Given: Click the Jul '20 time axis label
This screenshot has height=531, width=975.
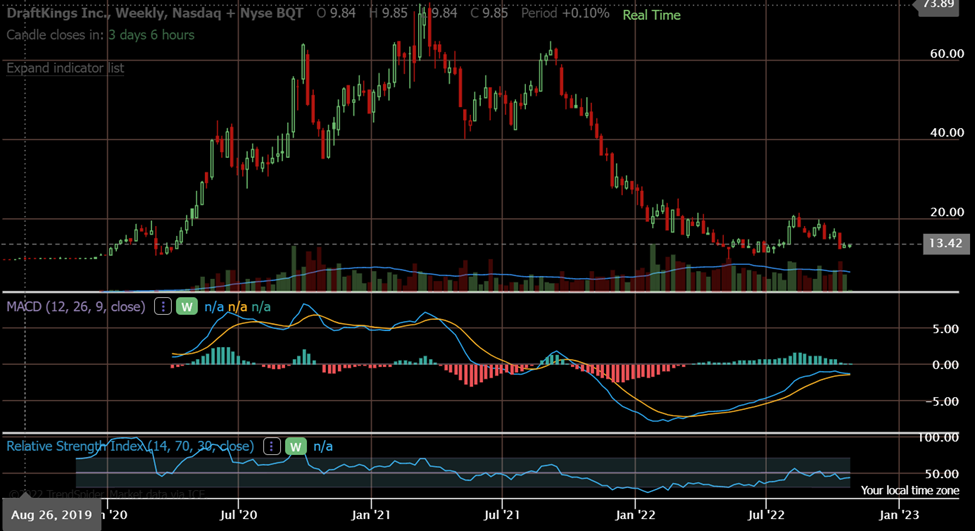Looking at the screenshot, I should click(x=239, y=515).
